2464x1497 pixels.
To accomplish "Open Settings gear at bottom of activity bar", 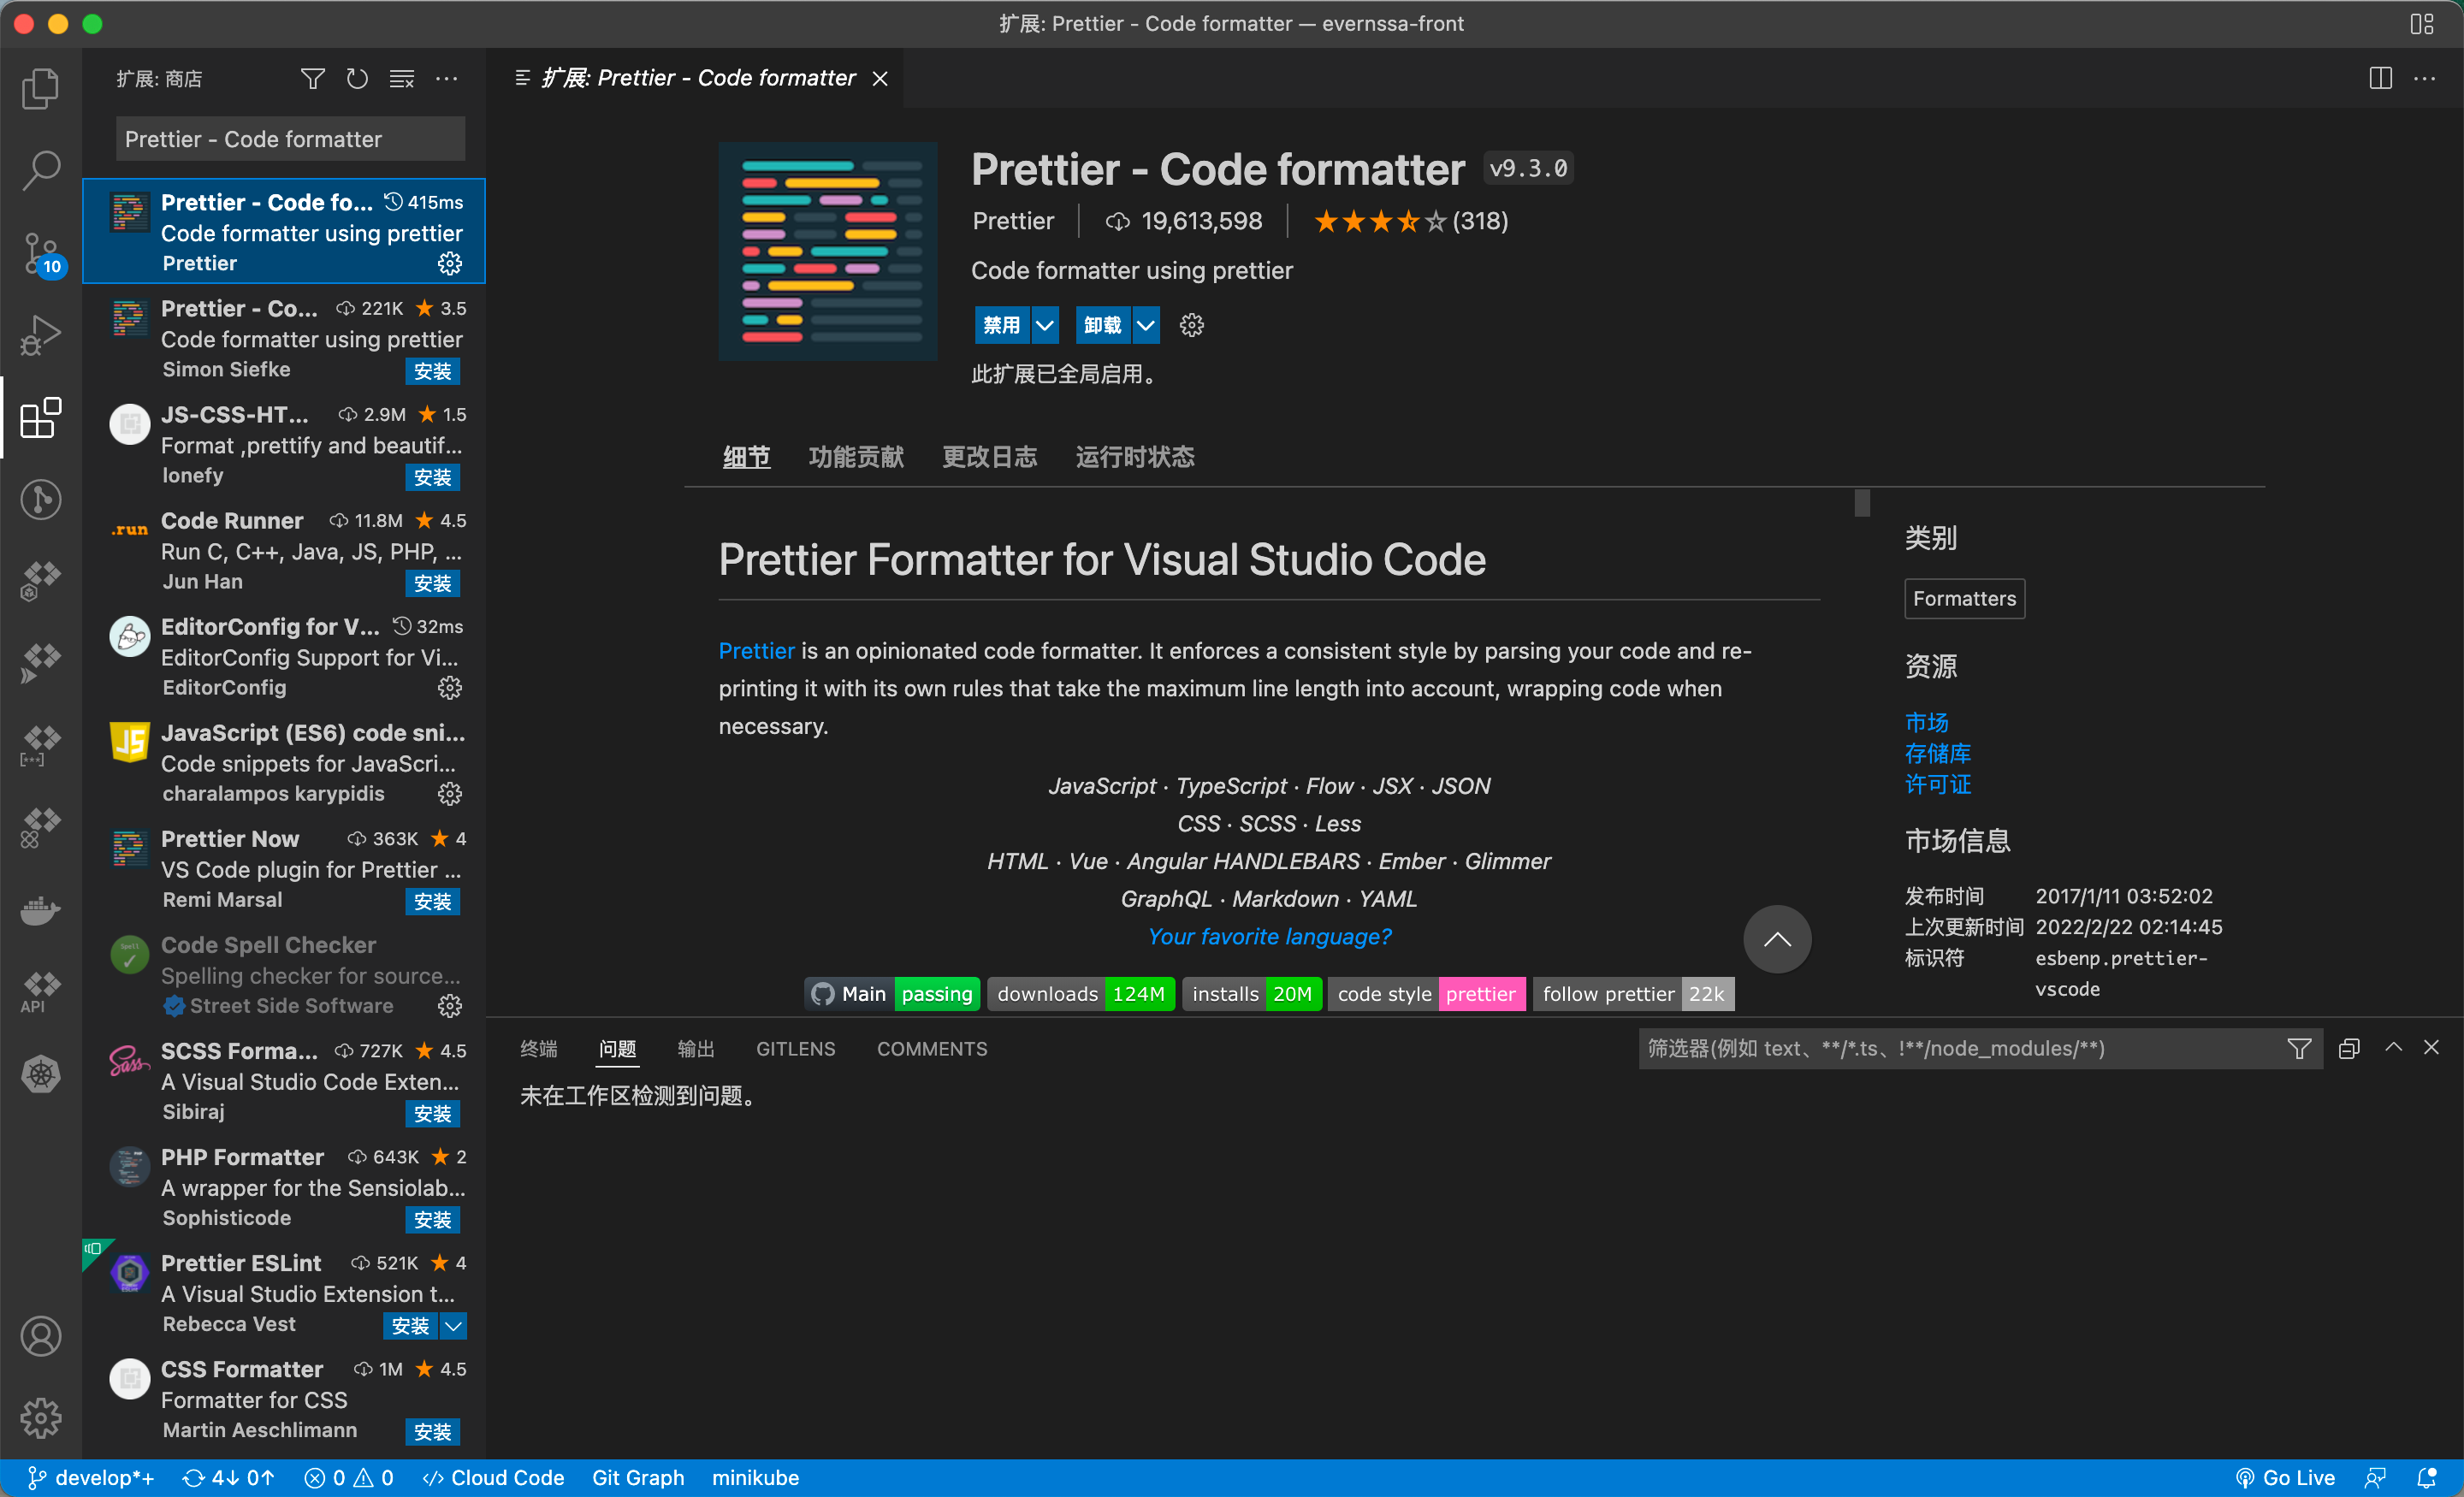I will click(x=41, y=1417).
